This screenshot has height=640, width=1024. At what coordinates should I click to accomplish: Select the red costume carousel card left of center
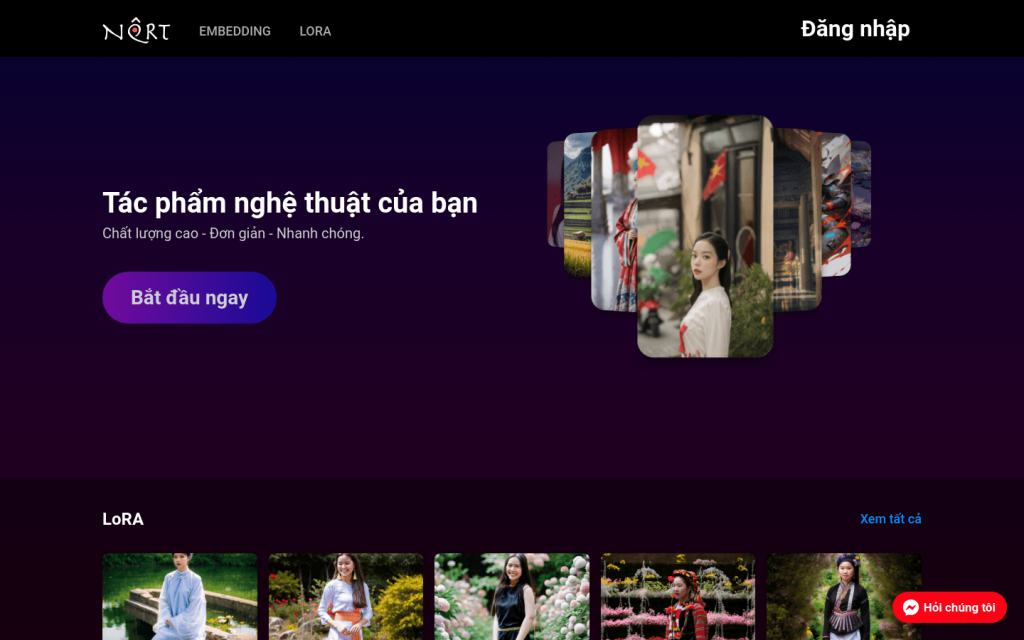[614, 220]
